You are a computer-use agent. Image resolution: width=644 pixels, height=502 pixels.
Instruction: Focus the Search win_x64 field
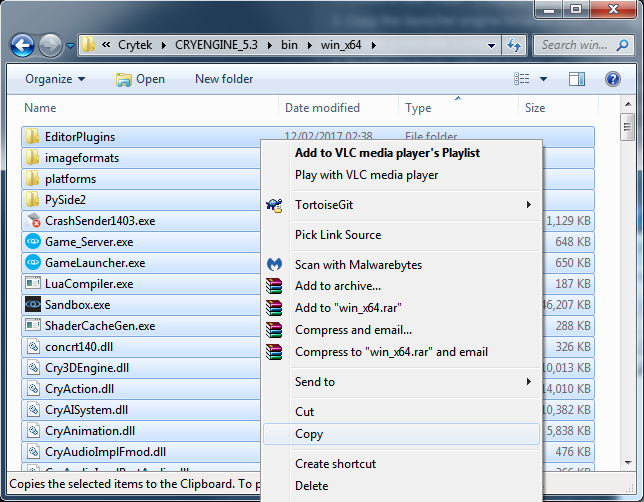[584, 45]
